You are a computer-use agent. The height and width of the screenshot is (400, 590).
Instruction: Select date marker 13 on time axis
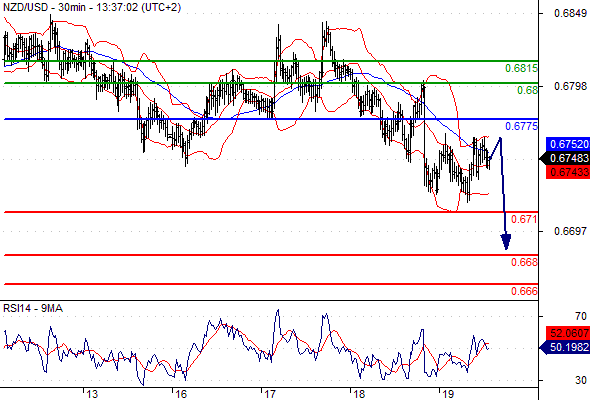click(x=92, y=394)
